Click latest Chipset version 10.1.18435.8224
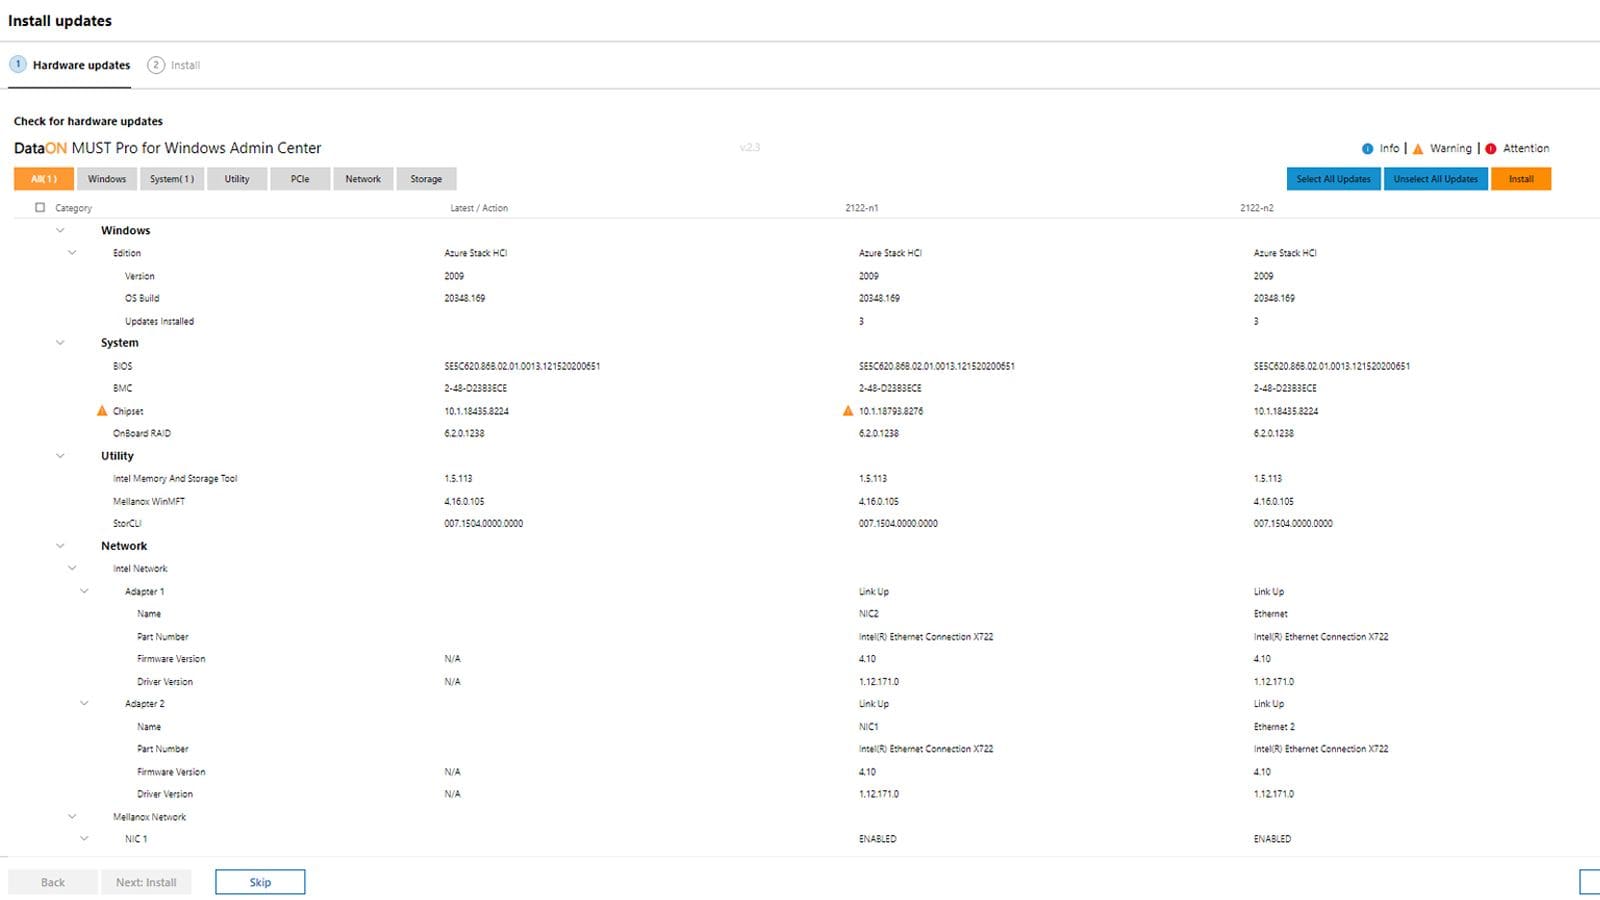 click(x=477, y=411)
